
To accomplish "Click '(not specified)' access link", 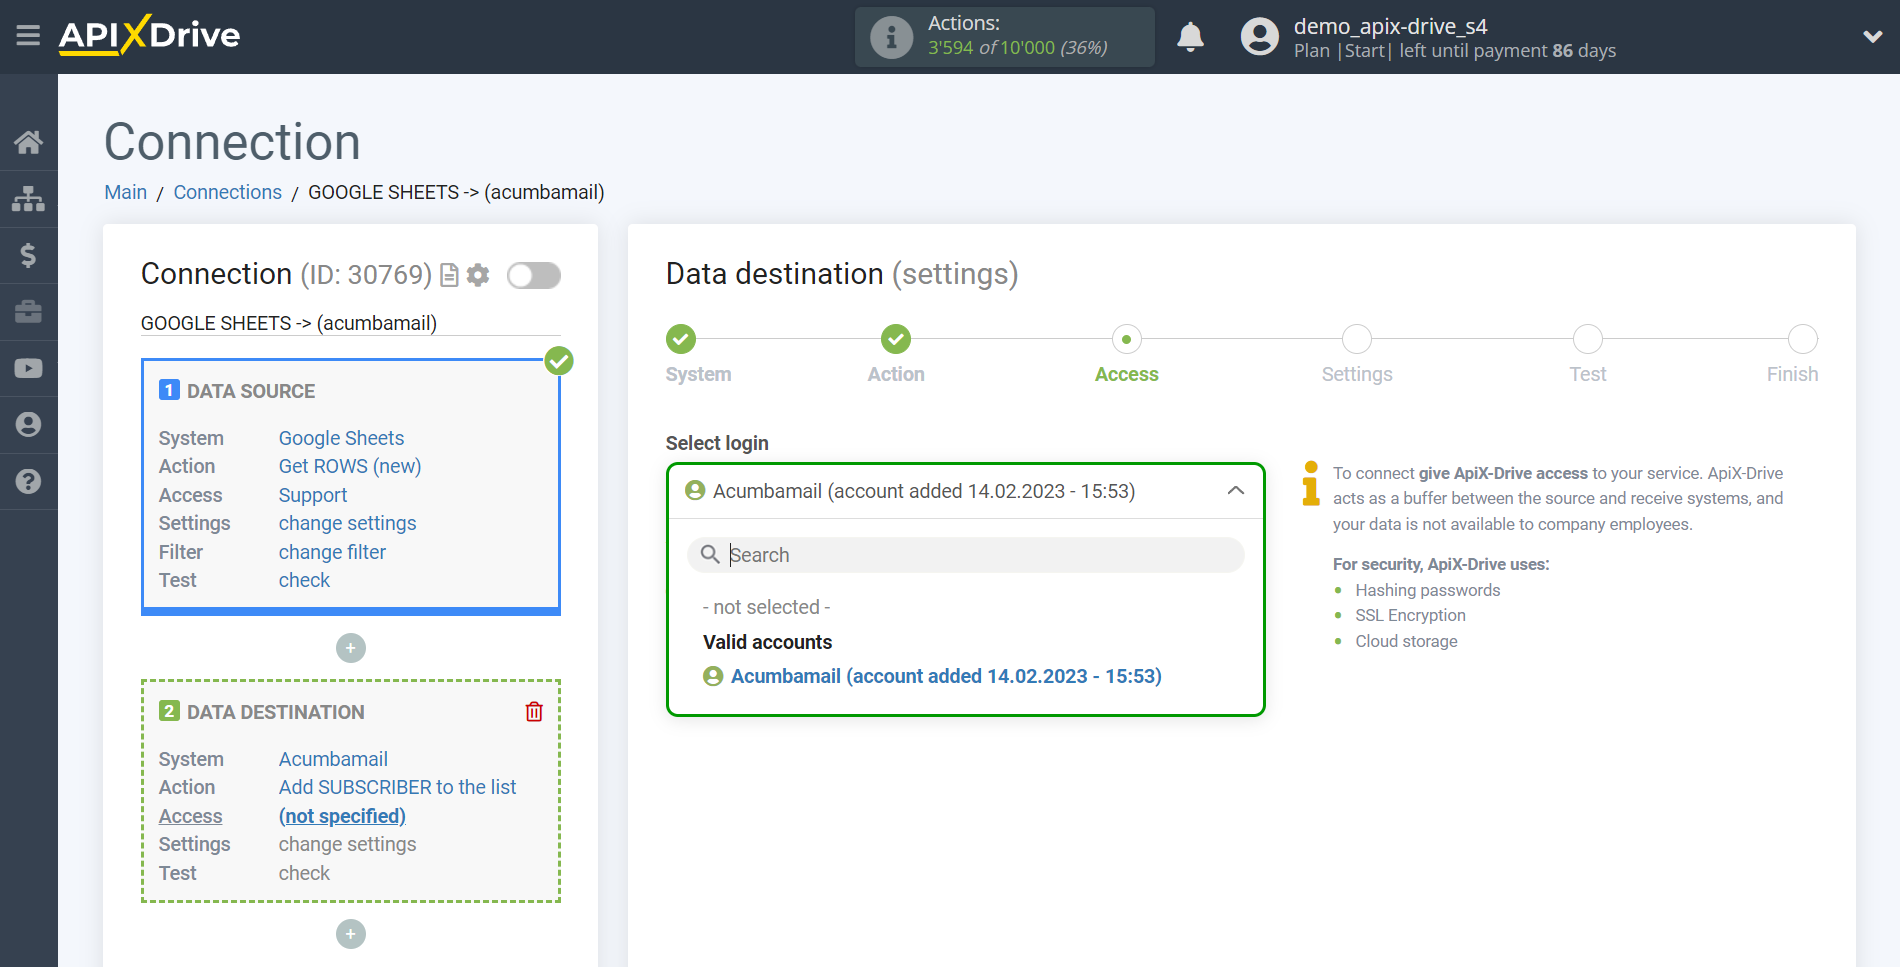I will click(342, 816).
